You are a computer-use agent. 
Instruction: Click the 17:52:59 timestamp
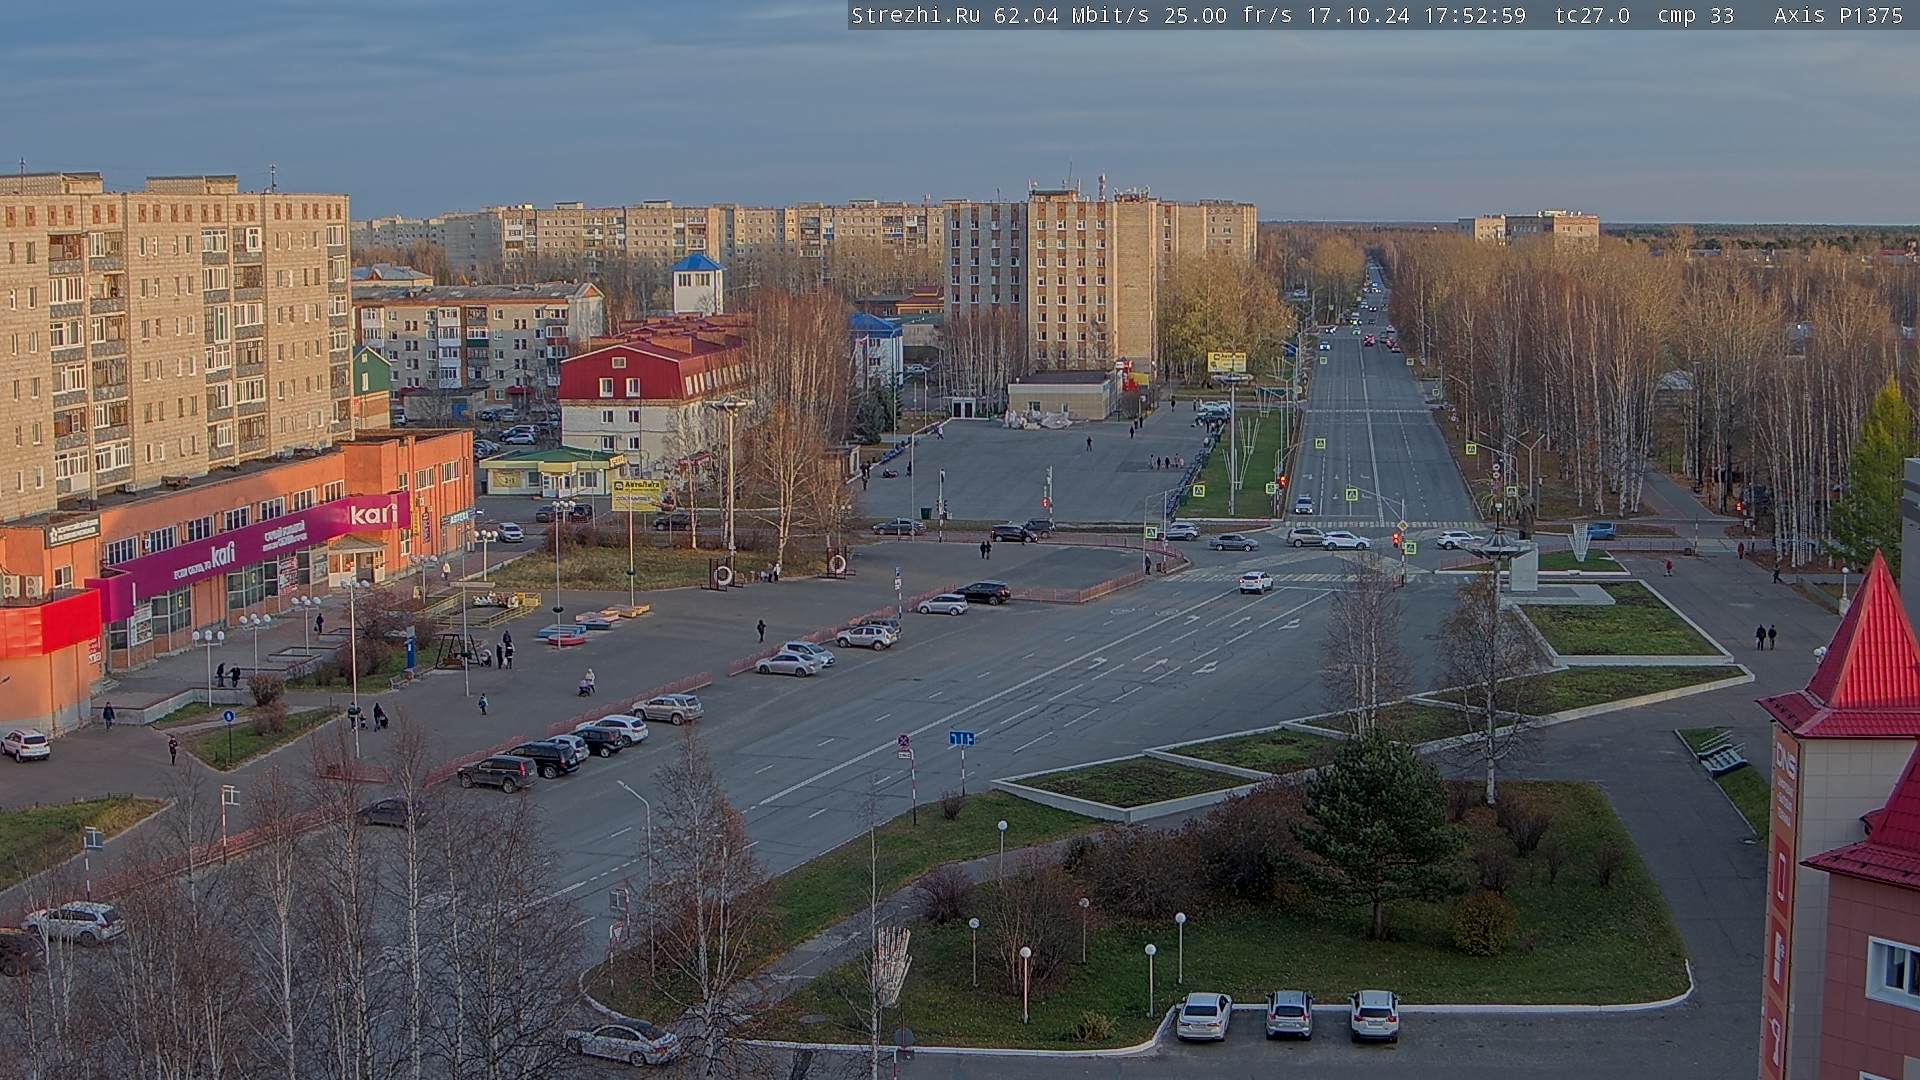pos(1475,15)
